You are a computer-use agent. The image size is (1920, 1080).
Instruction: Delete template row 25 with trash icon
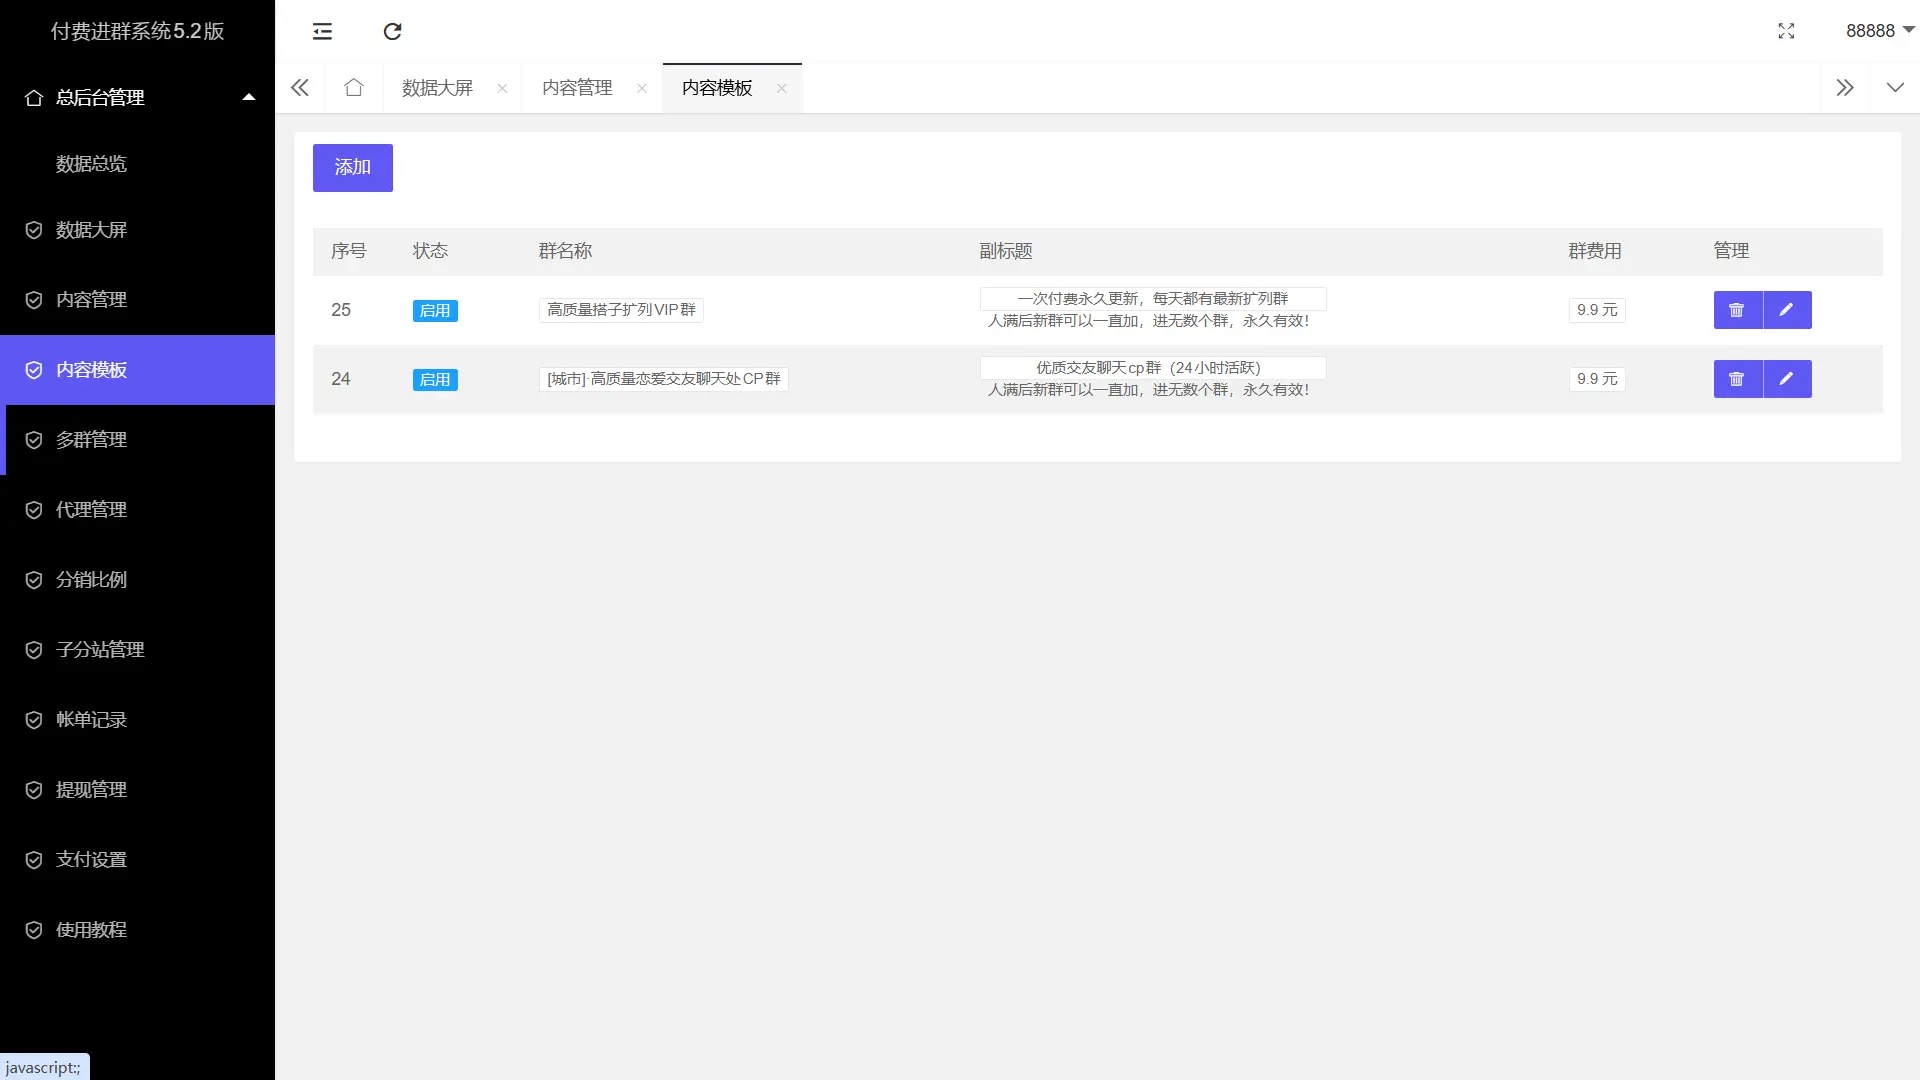(1737, 310)
